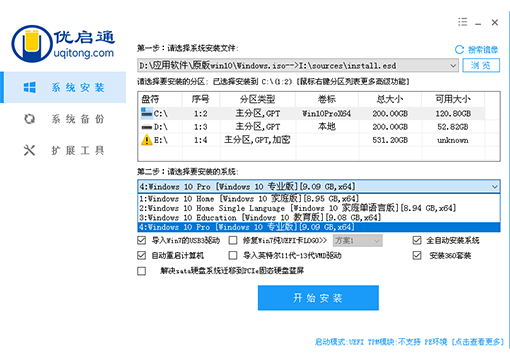Enable the sata硬盘迁移蓝屏 fix checkbox
Screen dimensions: 510x360
(x=142, y=271)
